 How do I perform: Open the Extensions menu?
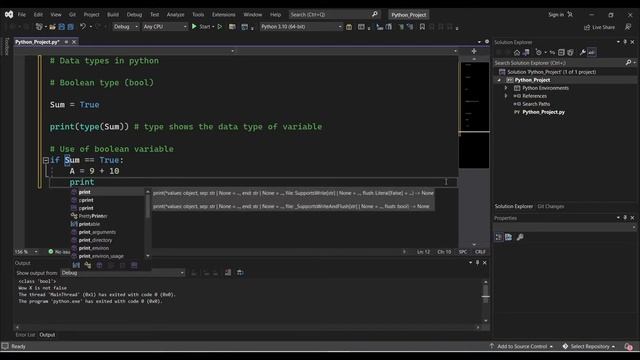(x=224, y=15)
